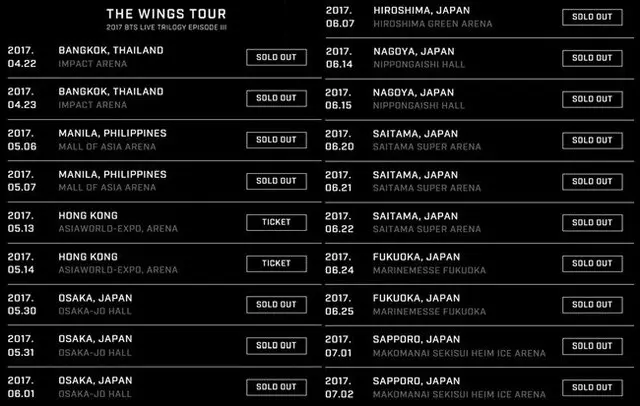Click SOLD OUT for Osaka 05.31

tap(276, 346)
